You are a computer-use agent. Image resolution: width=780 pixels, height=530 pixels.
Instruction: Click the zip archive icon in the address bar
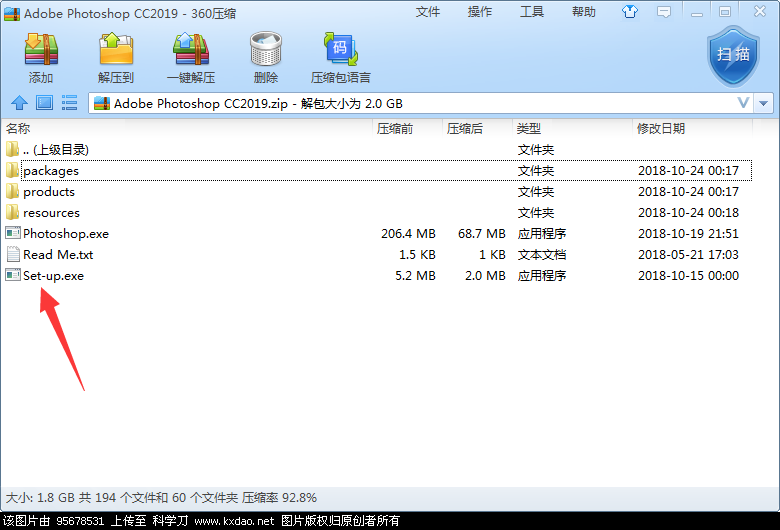(x=102, y=103)
